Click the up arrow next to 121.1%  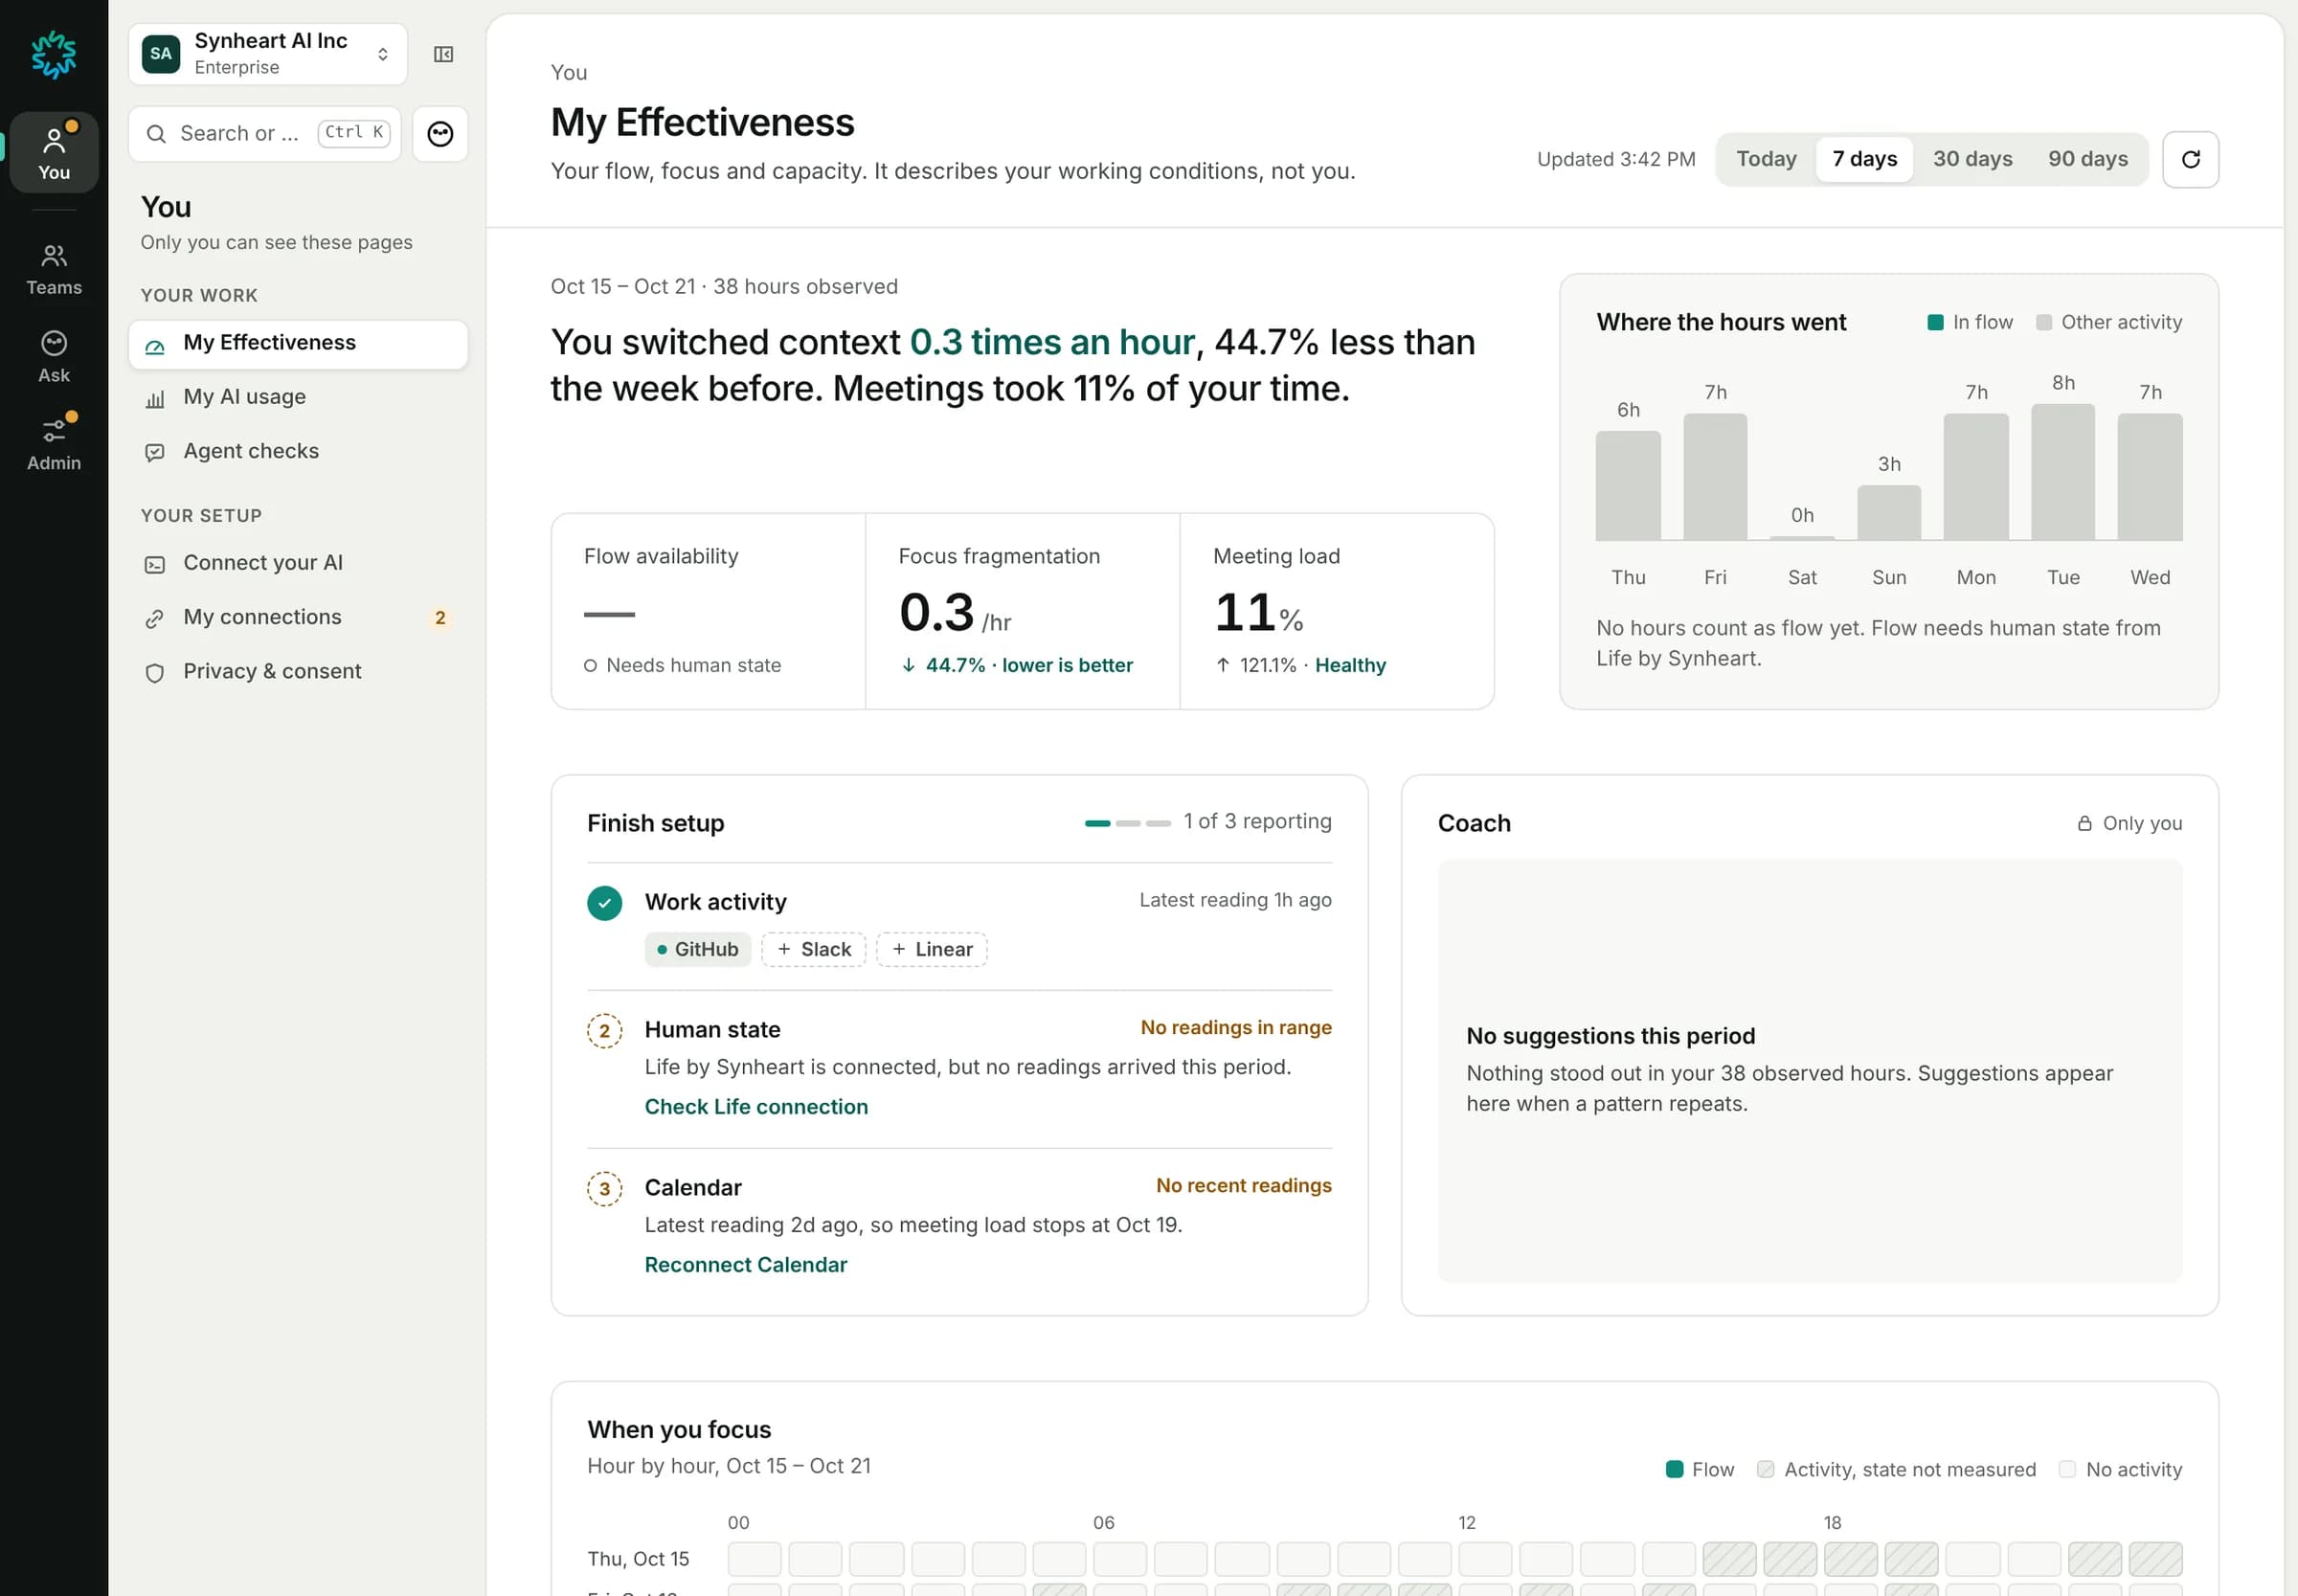1222,665
